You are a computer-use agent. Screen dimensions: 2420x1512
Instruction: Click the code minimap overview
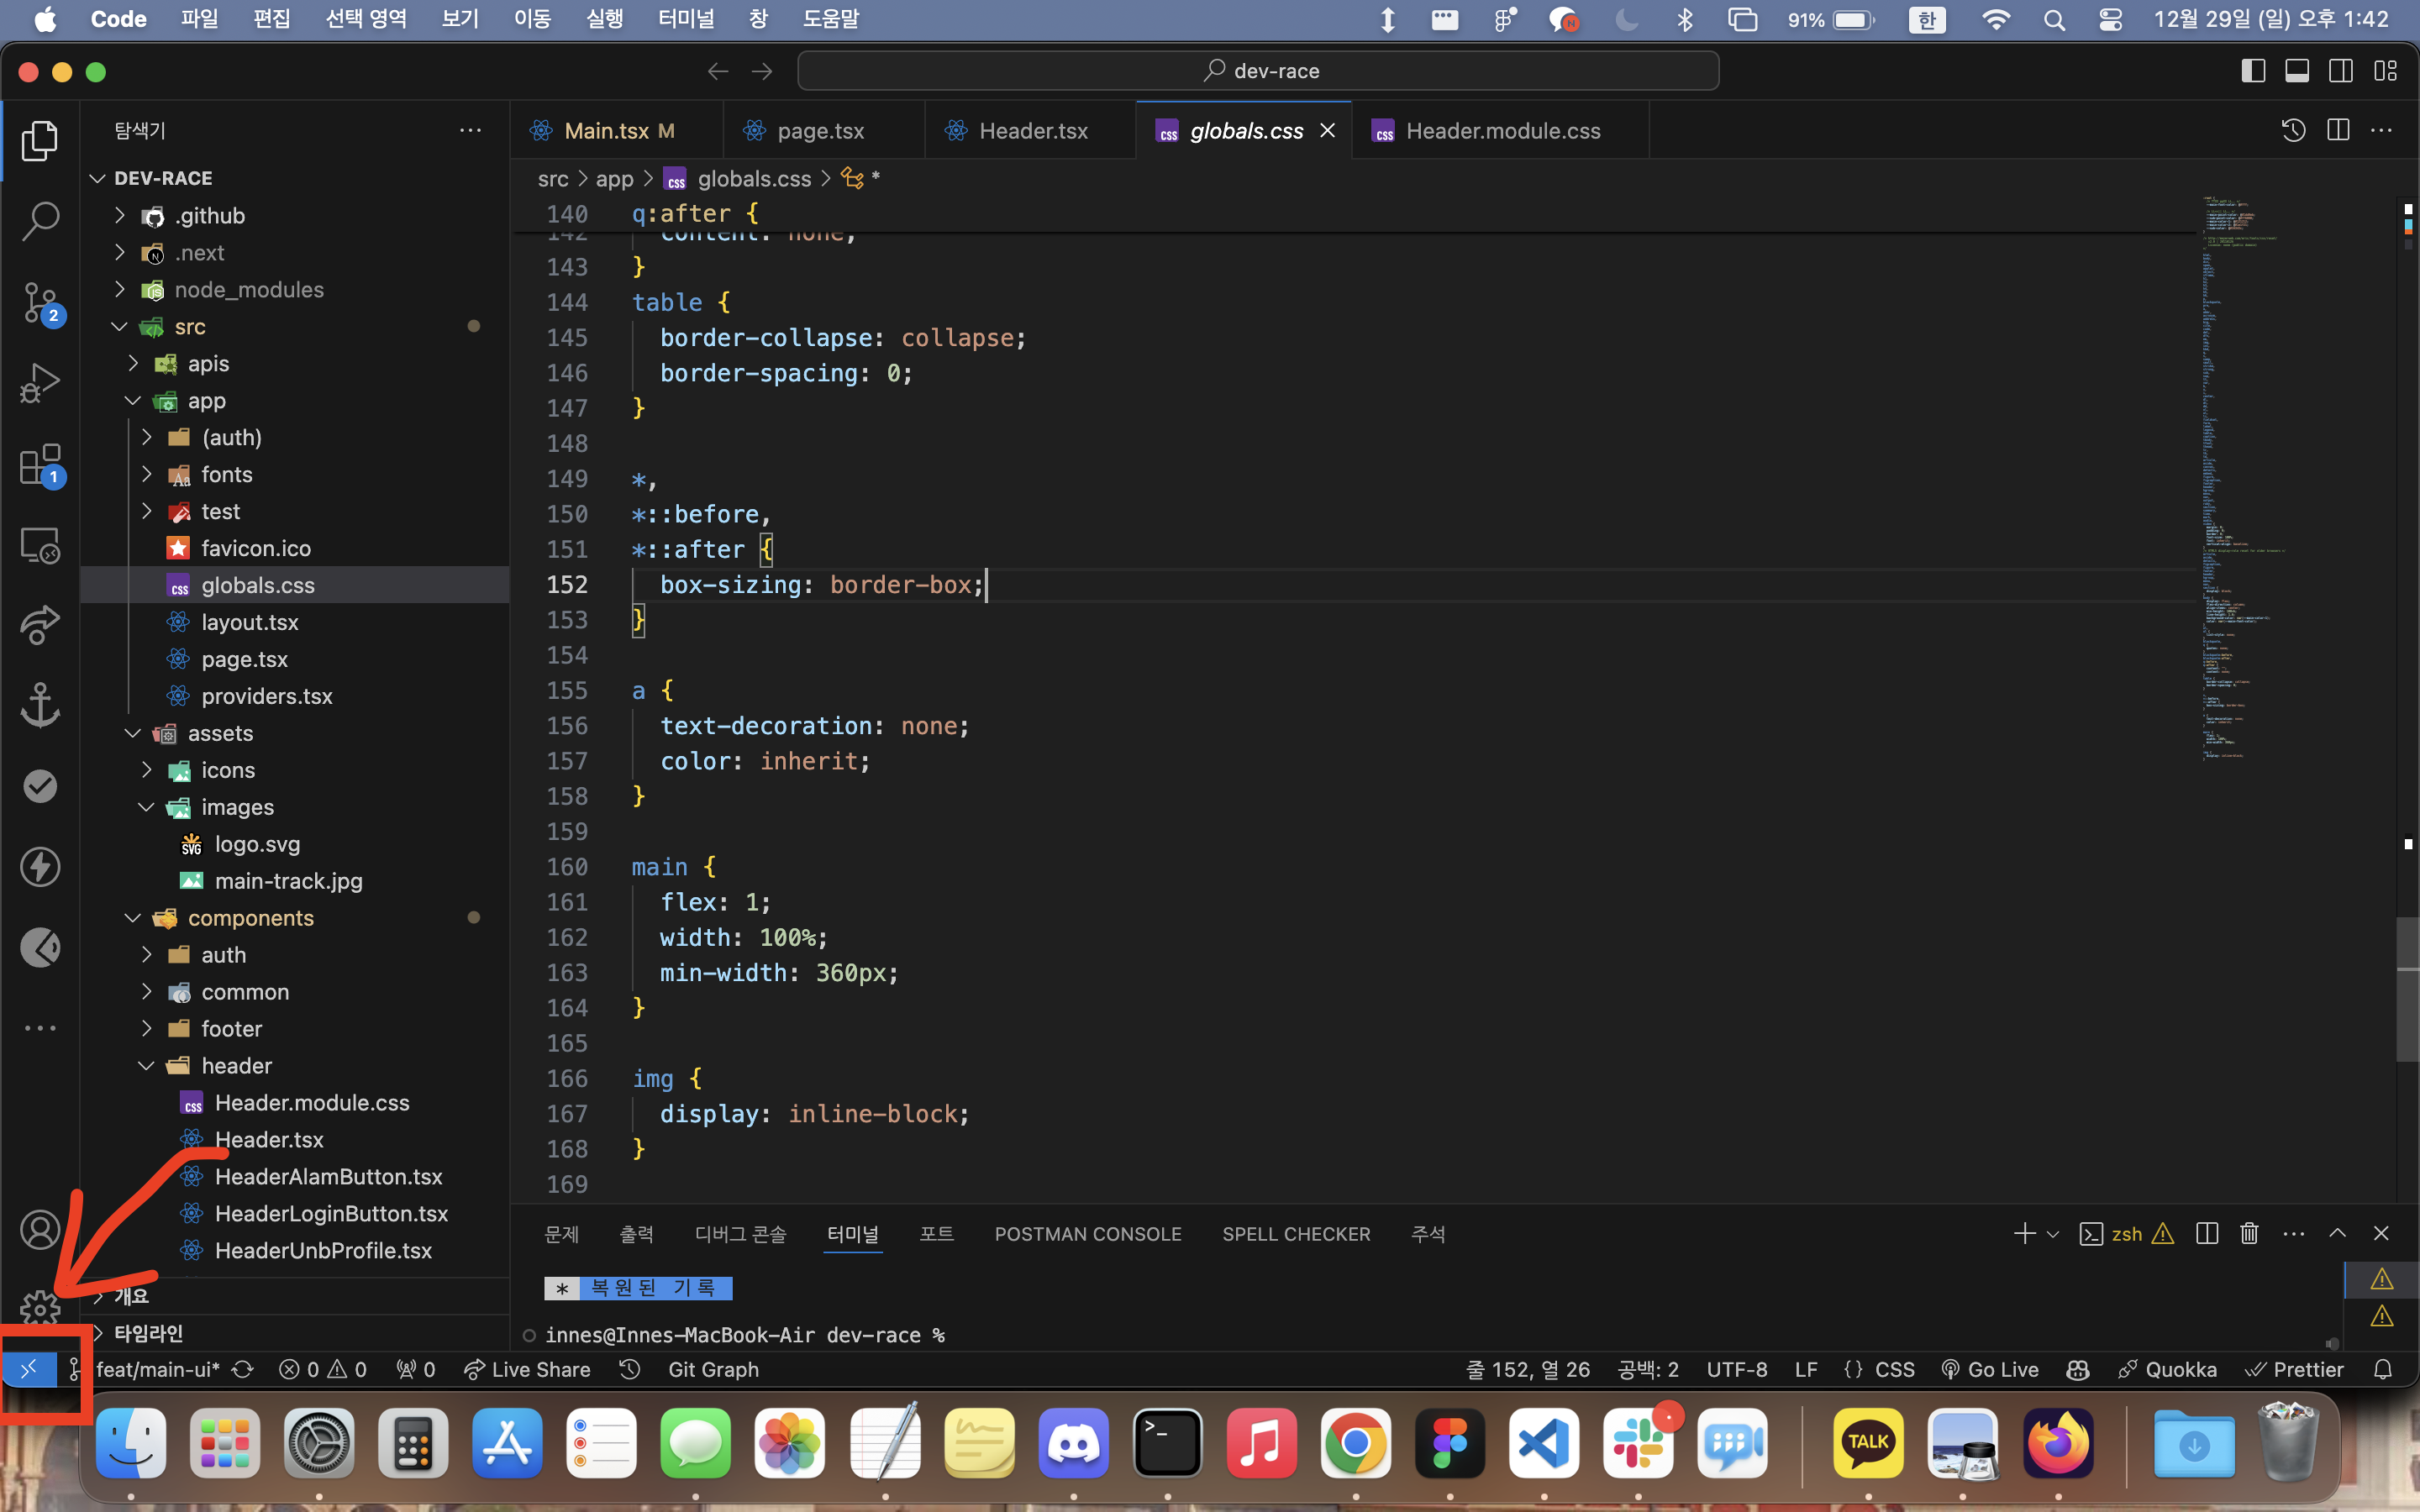pyautogui.click(x=2244, y=478)
